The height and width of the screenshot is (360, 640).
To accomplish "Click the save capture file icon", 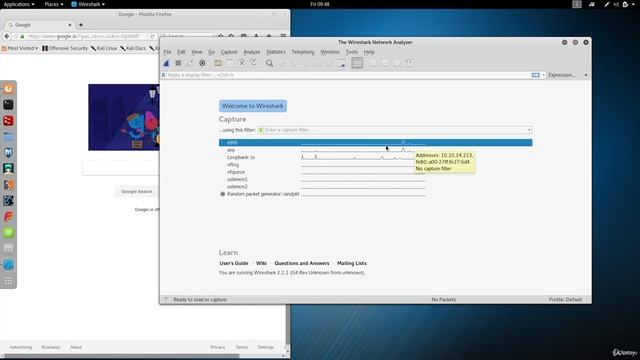I will (230, 63).
